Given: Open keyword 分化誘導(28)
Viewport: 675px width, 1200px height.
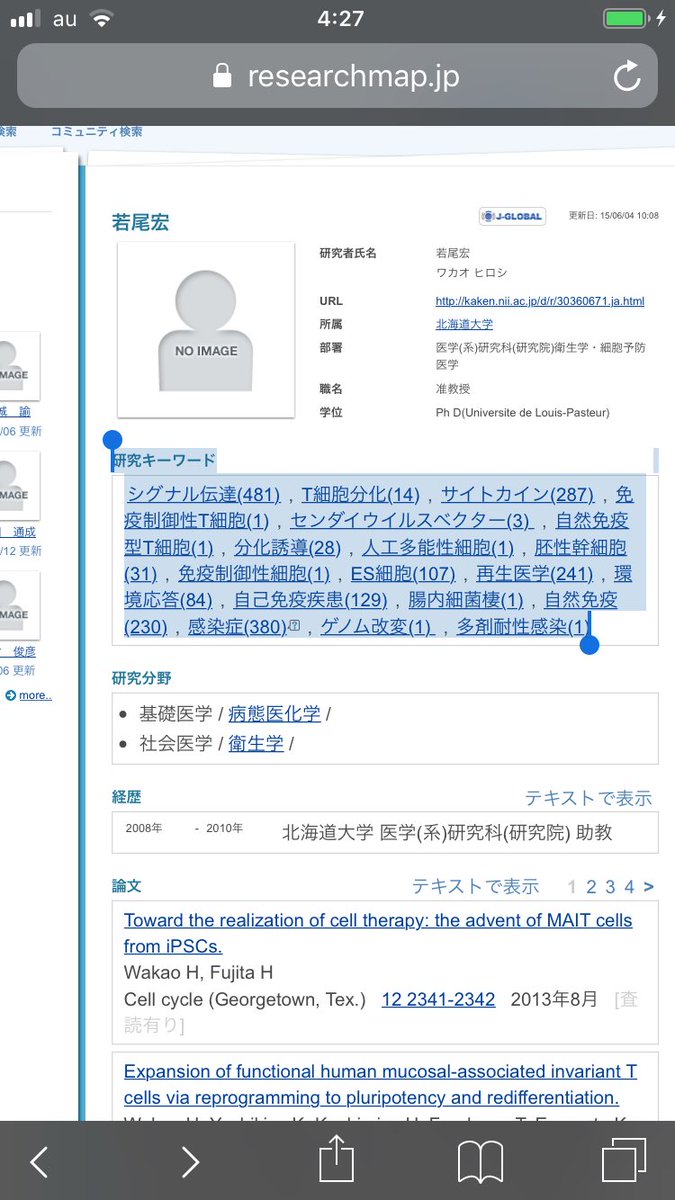Looking at the screenshot, I should point(288,547).
